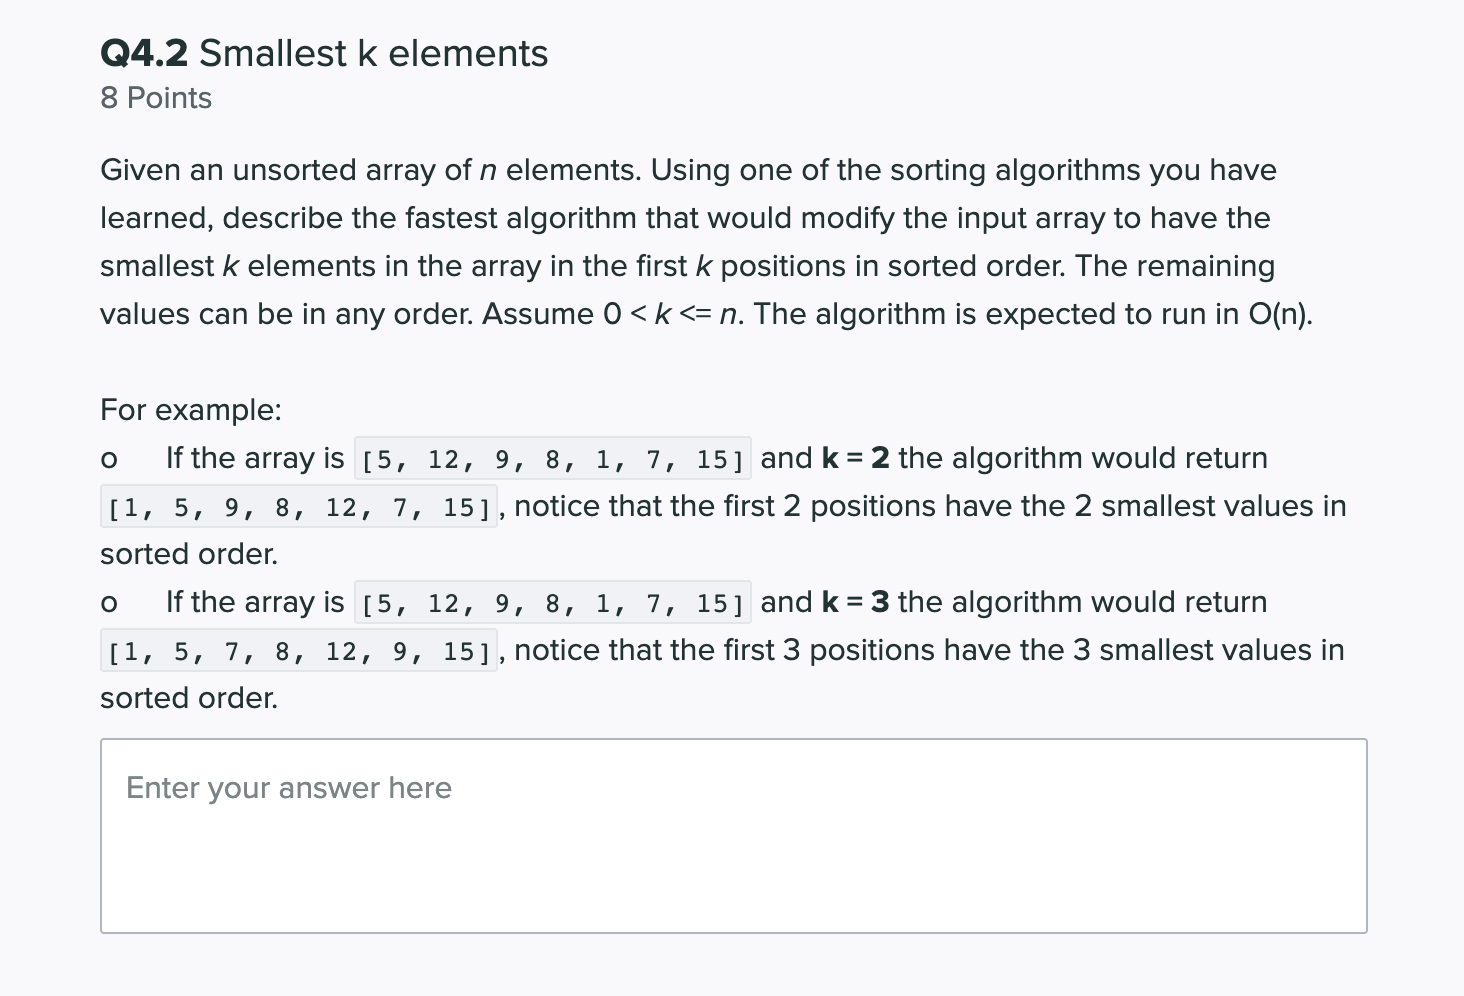
Task: Click the 'For example:' line
Action: 191,410
